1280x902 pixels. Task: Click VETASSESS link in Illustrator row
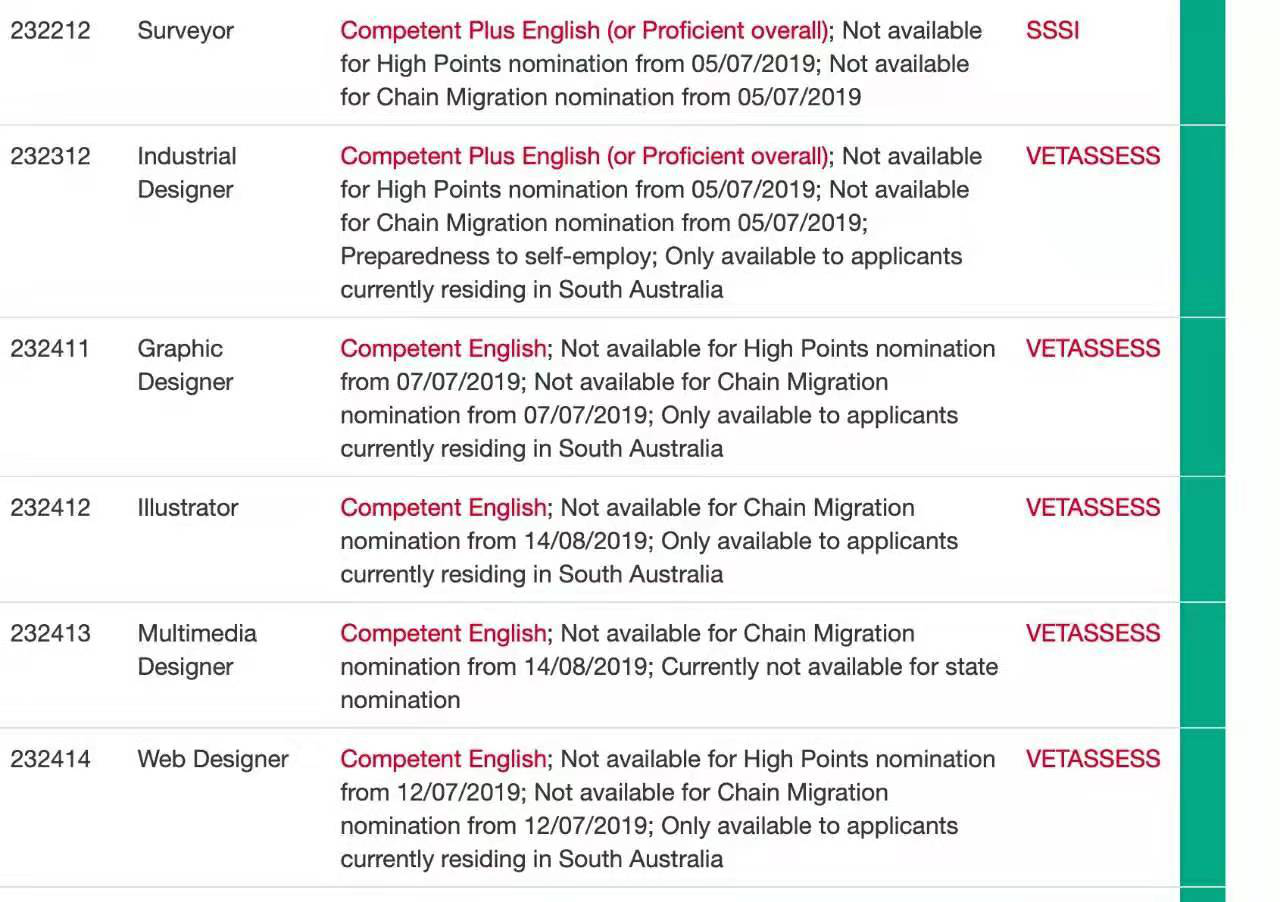click(x=1092, y=508)
